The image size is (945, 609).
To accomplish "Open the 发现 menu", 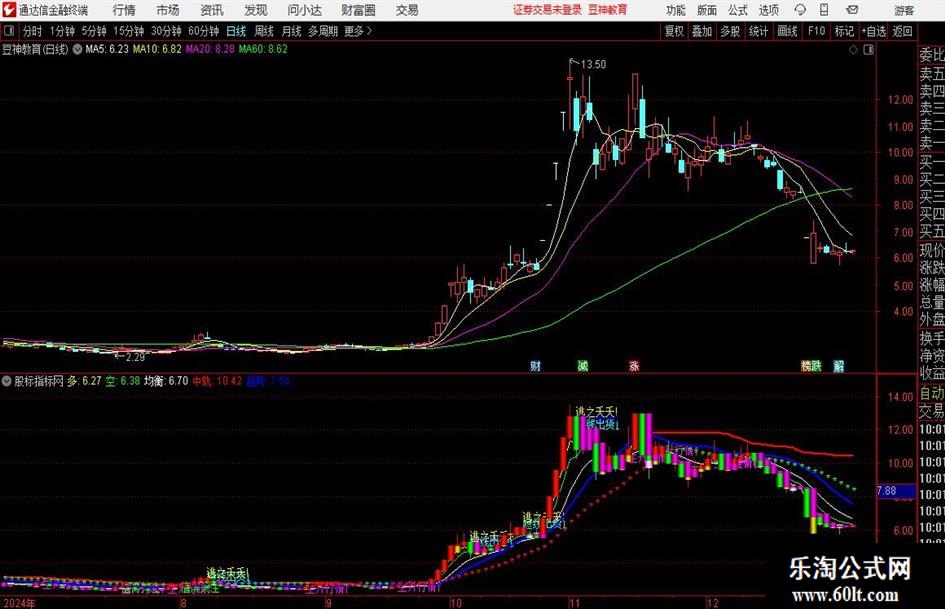I will [256, 10].
